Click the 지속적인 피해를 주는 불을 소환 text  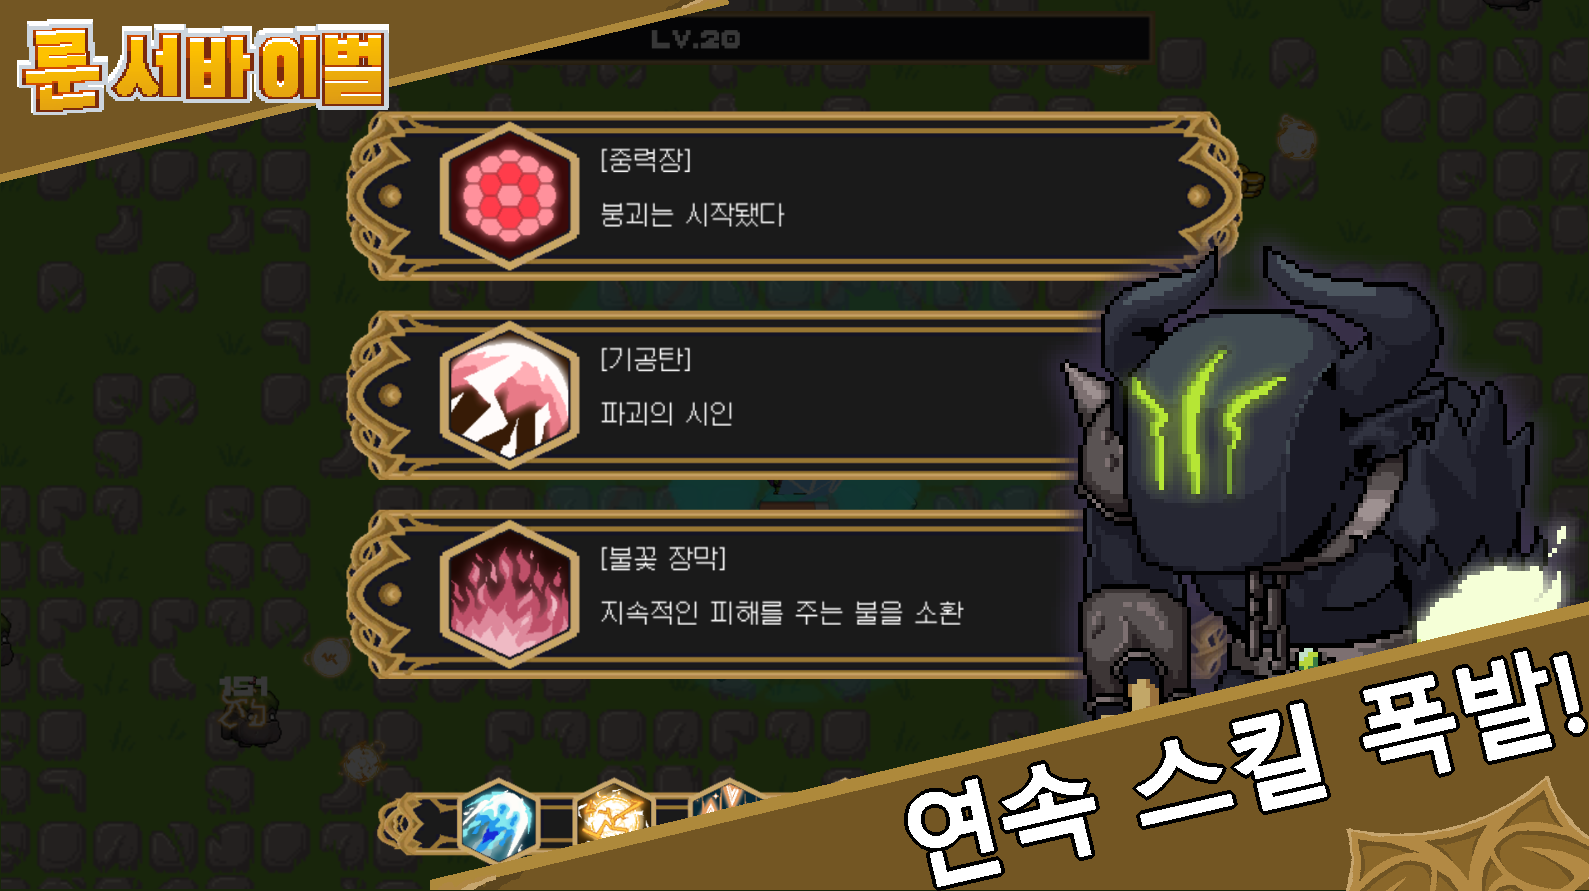pyautogui.click(x=781, y=612)
